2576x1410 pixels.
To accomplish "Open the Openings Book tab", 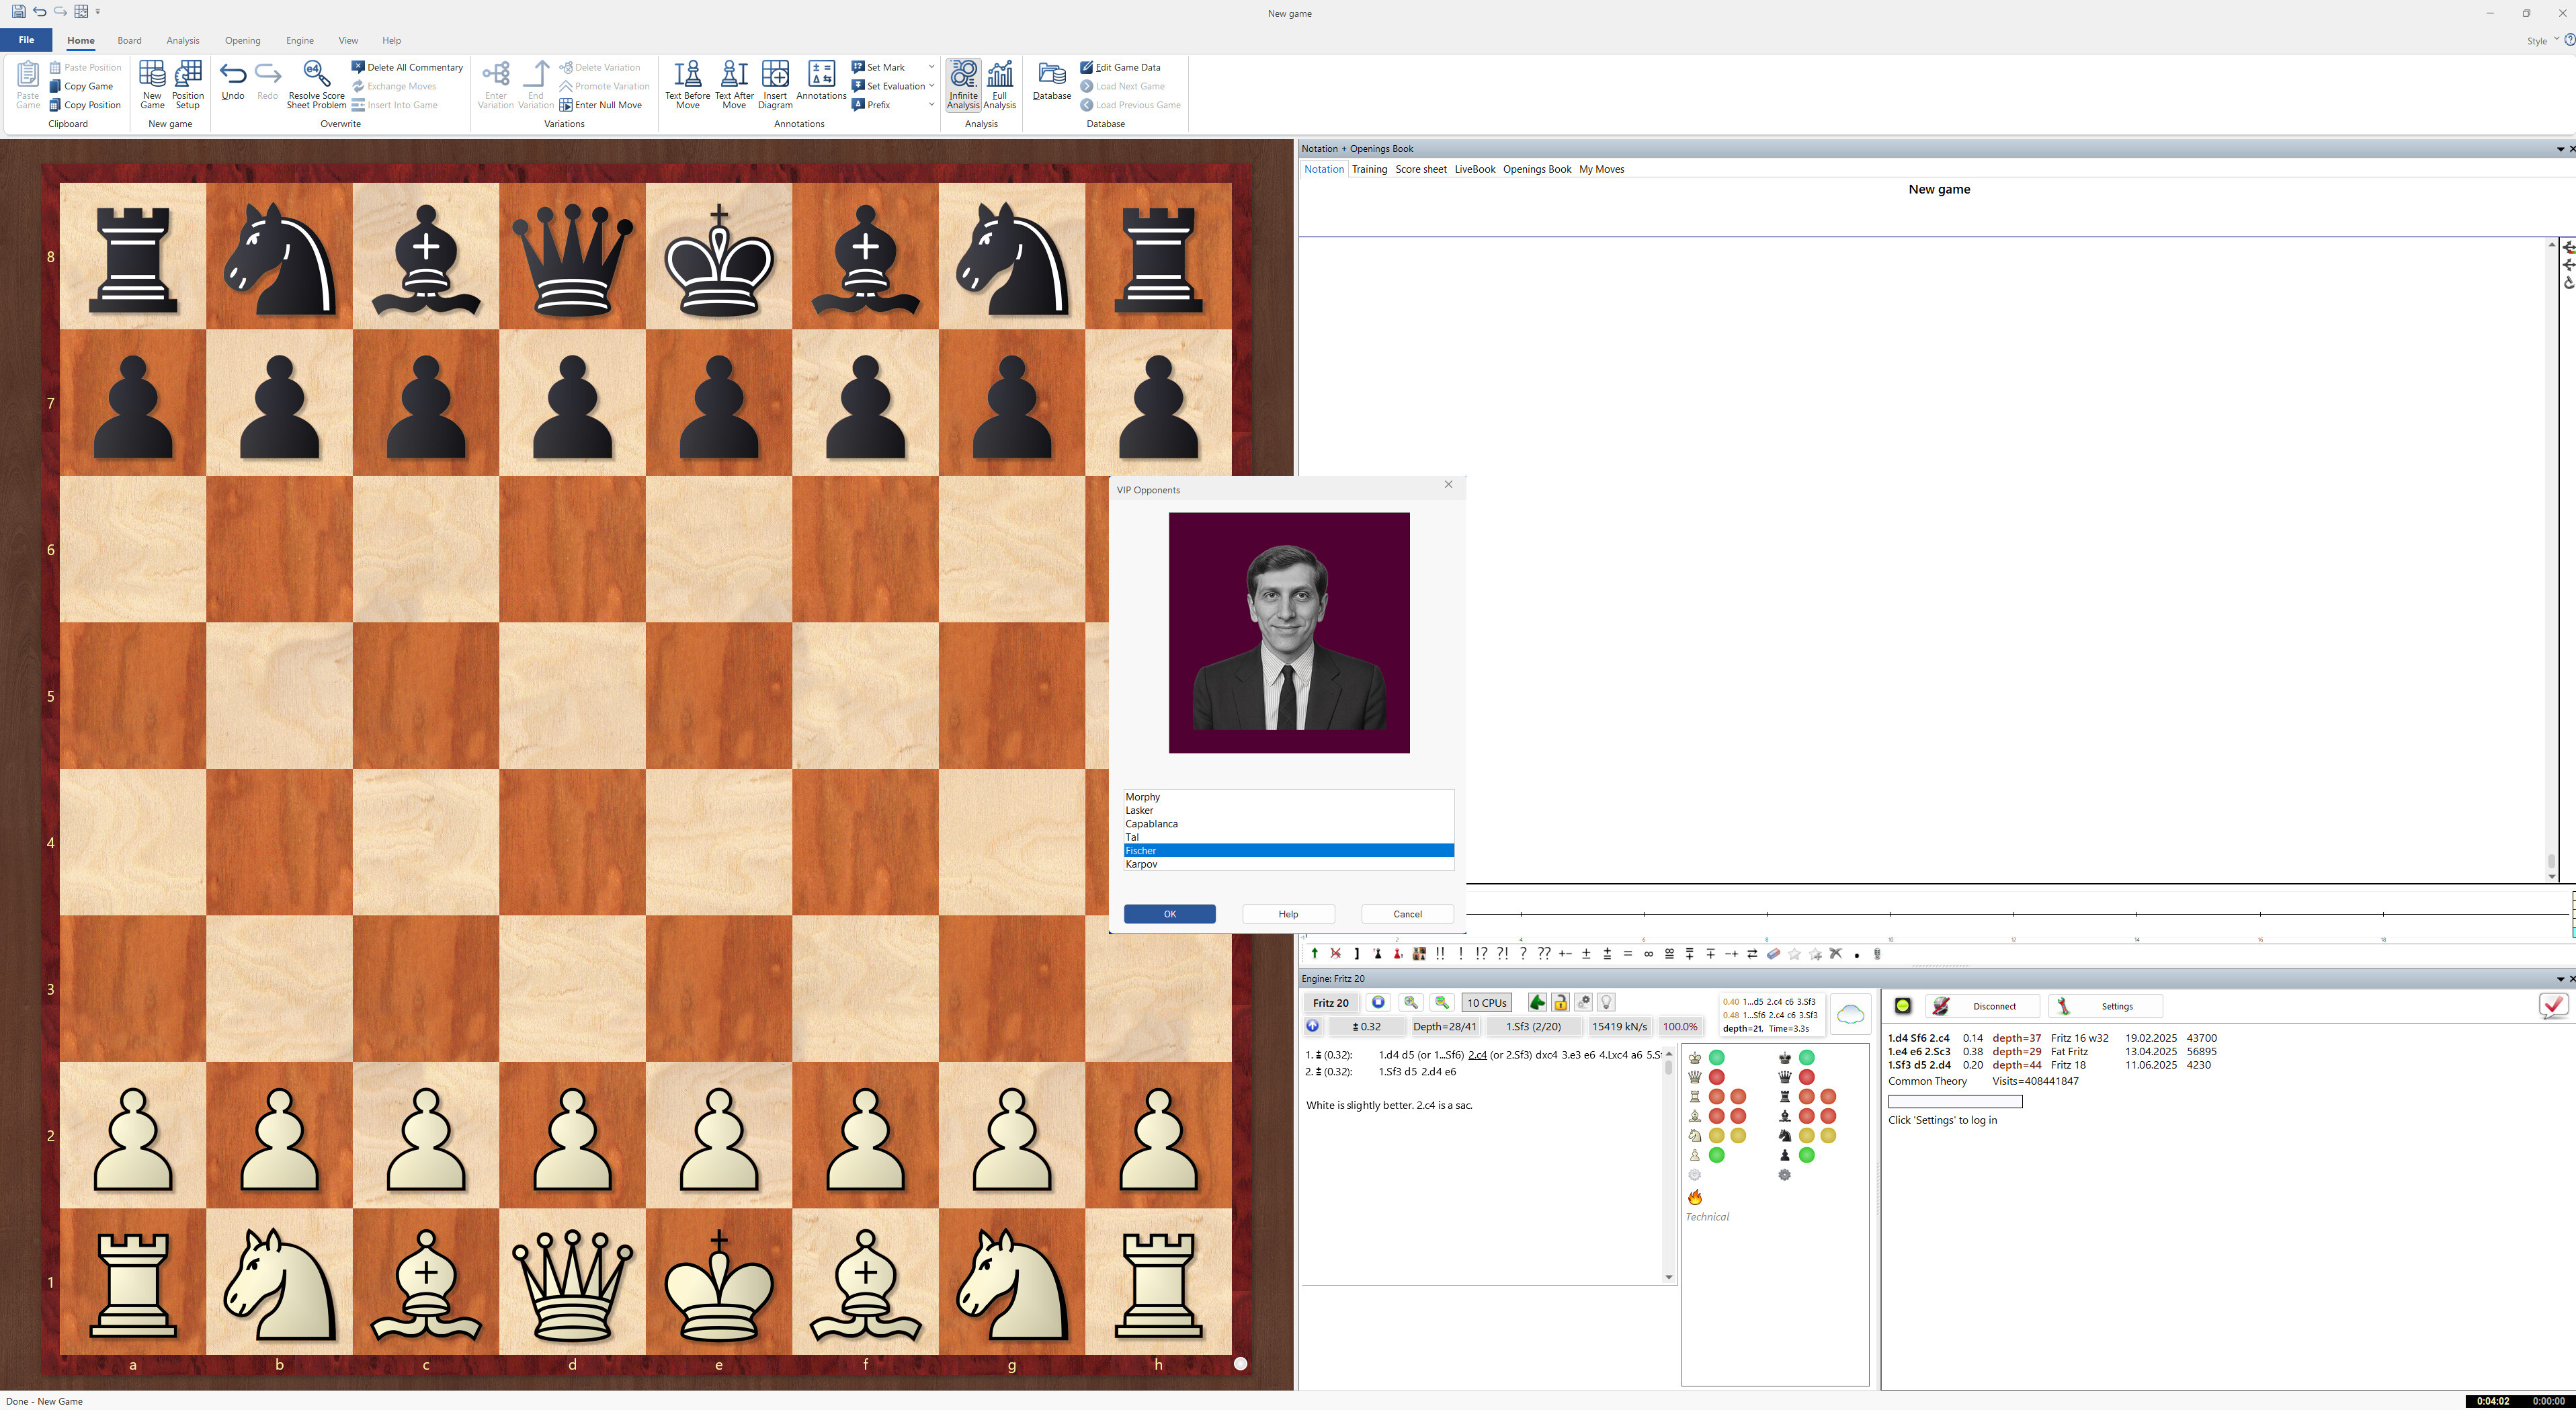I will pos(1536,169).
